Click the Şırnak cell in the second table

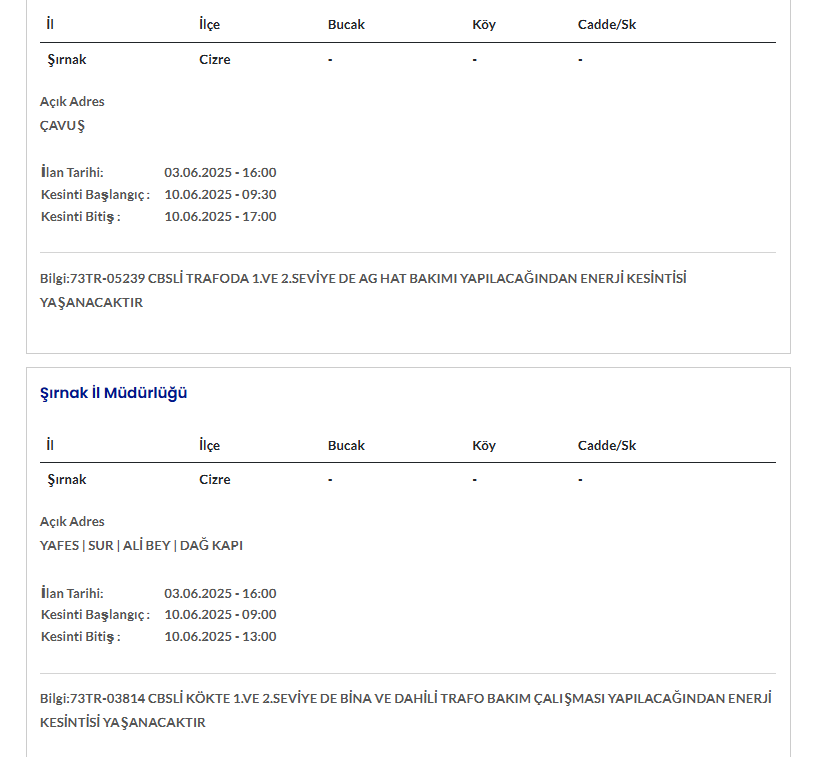coord(67,479)
